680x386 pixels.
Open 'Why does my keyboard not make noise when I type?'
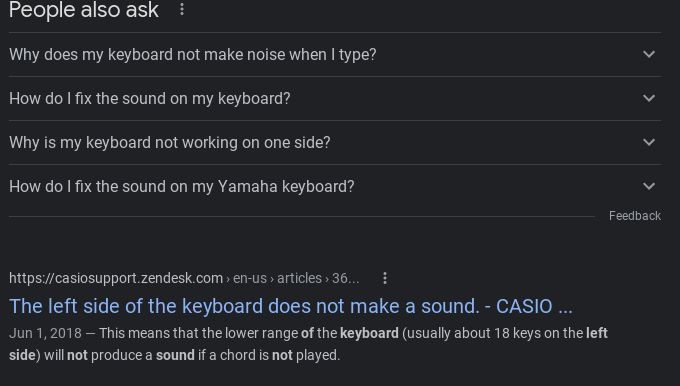(x=335, y=55)
